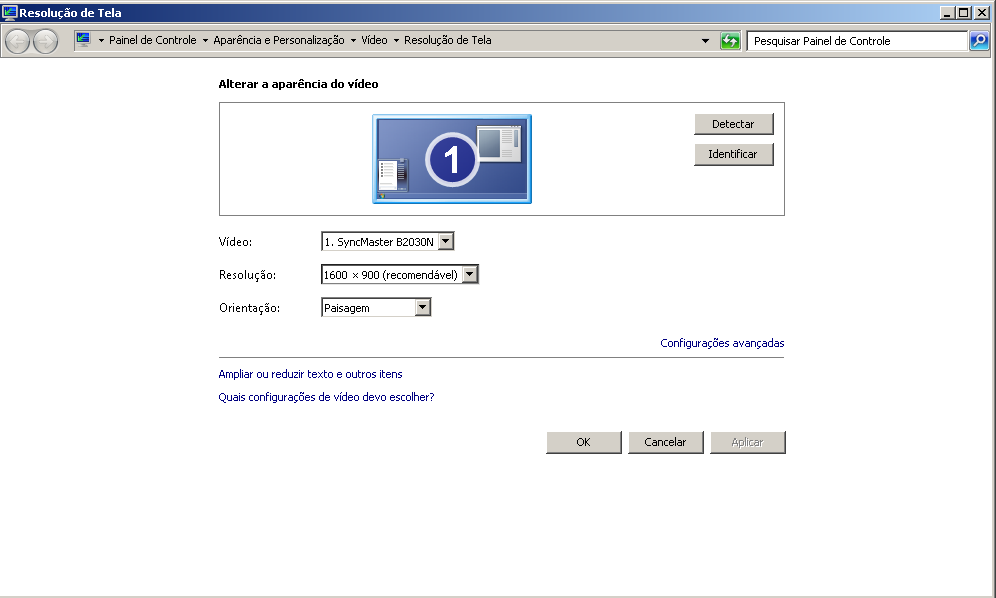Close the Resolução de Tela window
This screenshot has width=996, height=598.
point(981,13)
